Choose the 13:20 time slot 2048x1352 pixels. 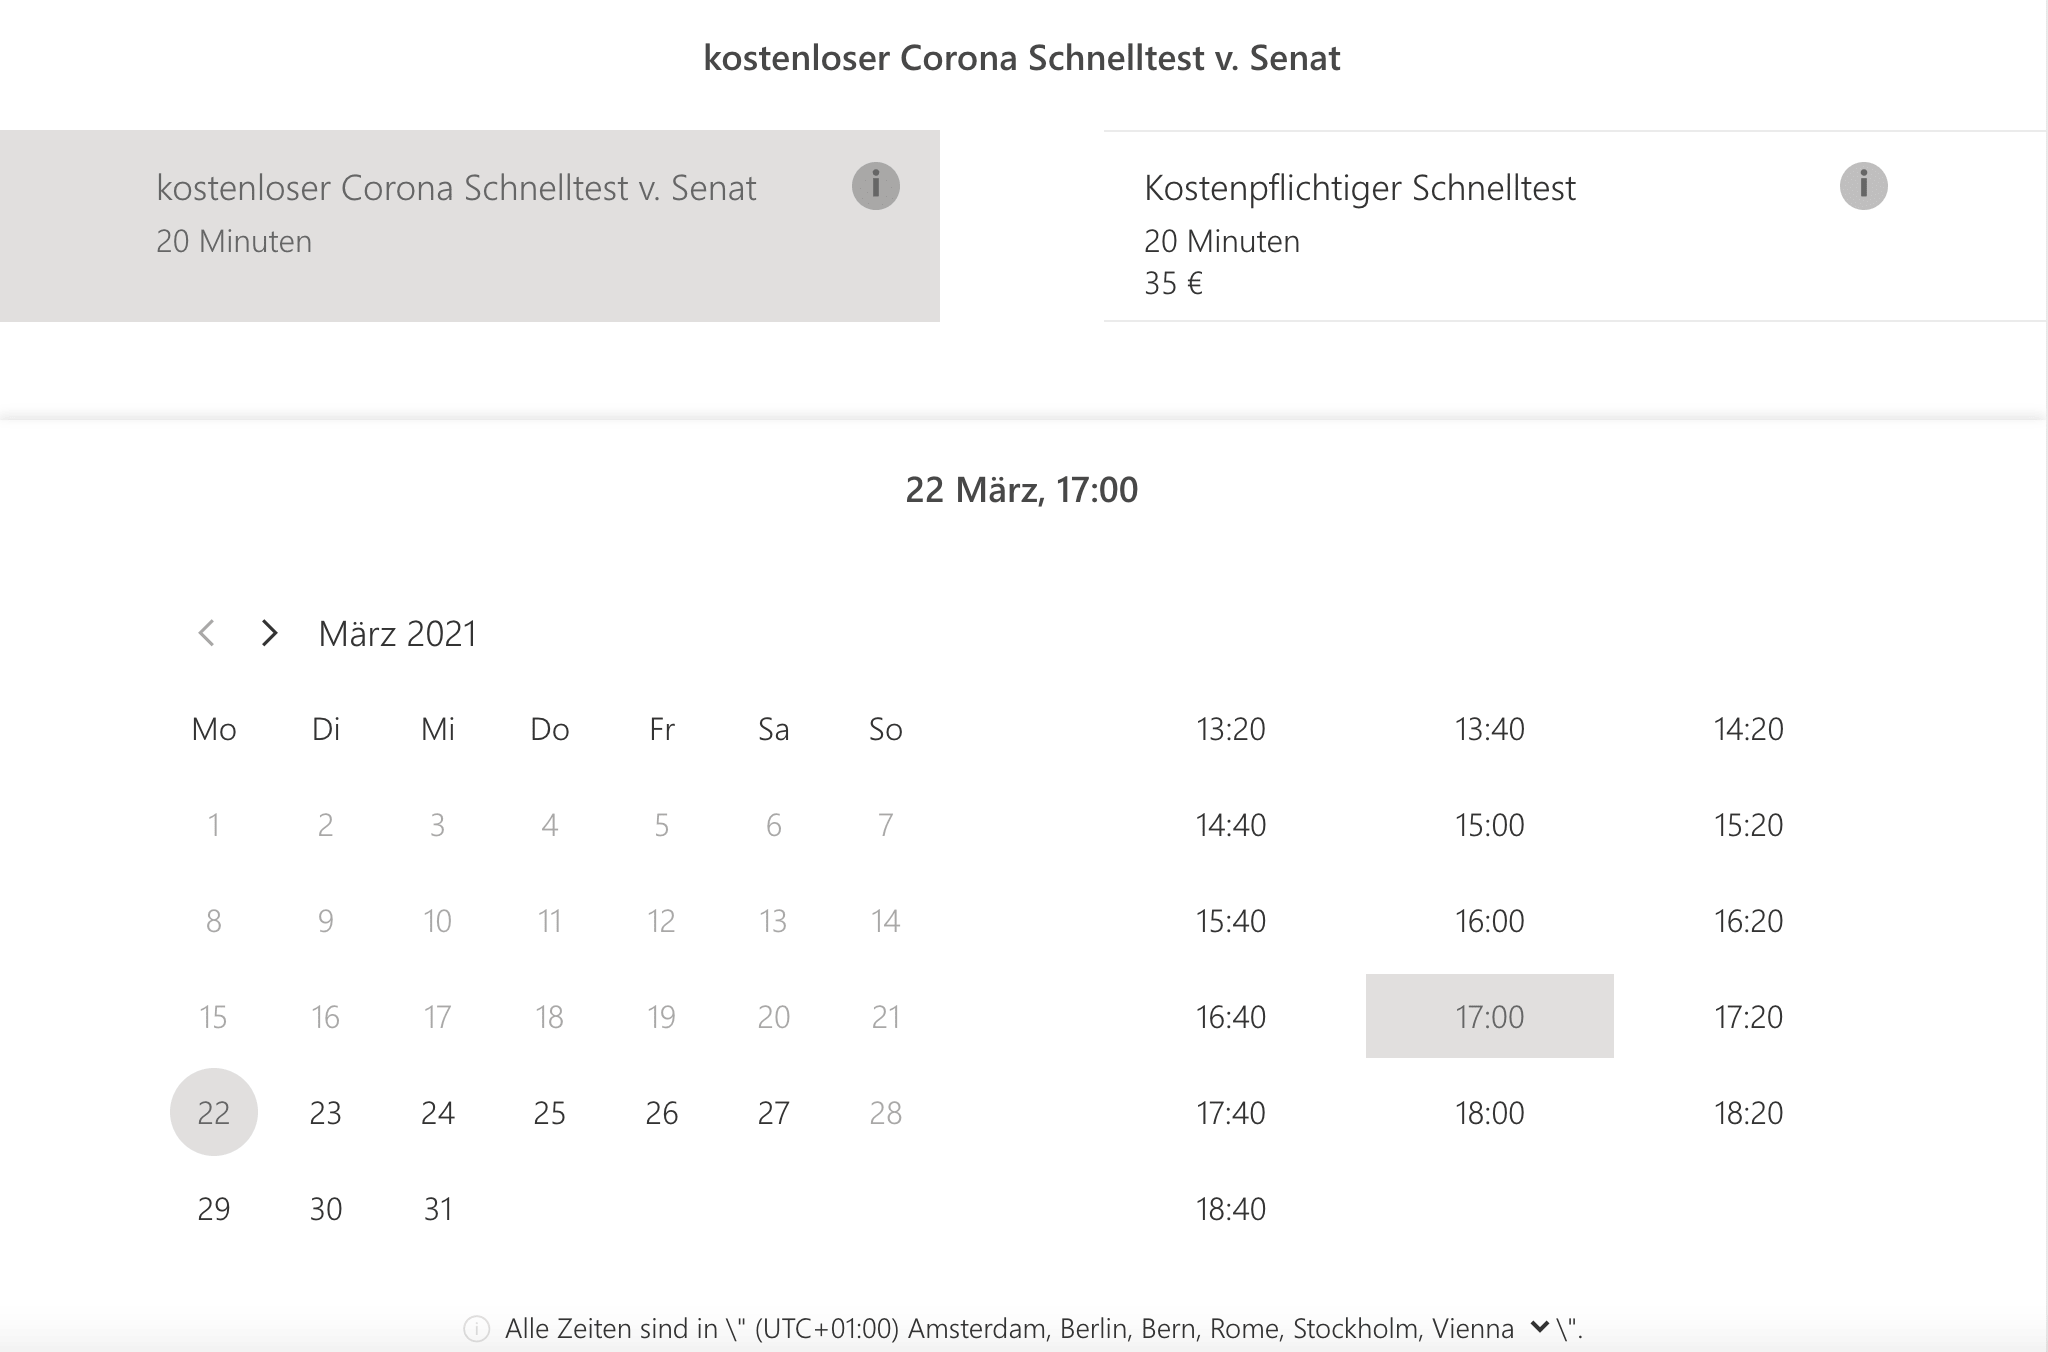[x=1231, y=729]
